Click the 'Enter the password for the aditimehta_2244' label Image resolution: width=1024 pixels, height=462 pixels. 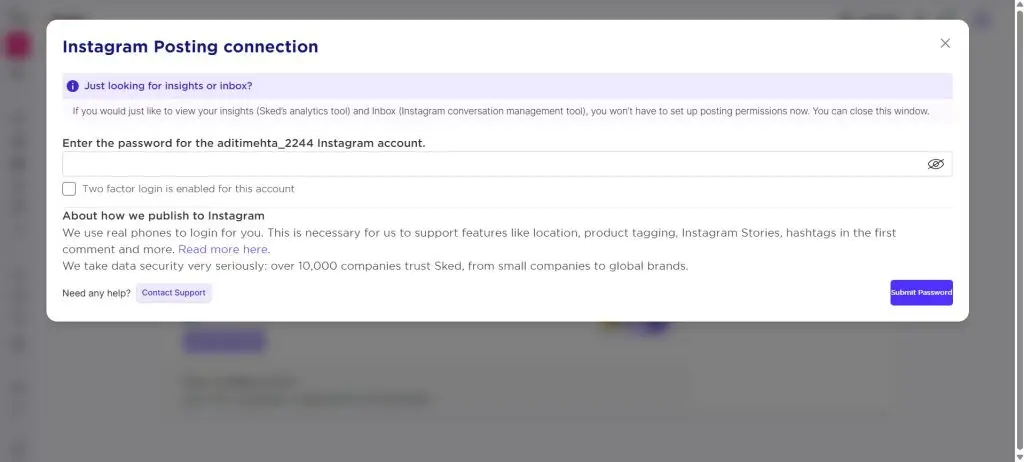pyautogui.click(x=244, y=143)
